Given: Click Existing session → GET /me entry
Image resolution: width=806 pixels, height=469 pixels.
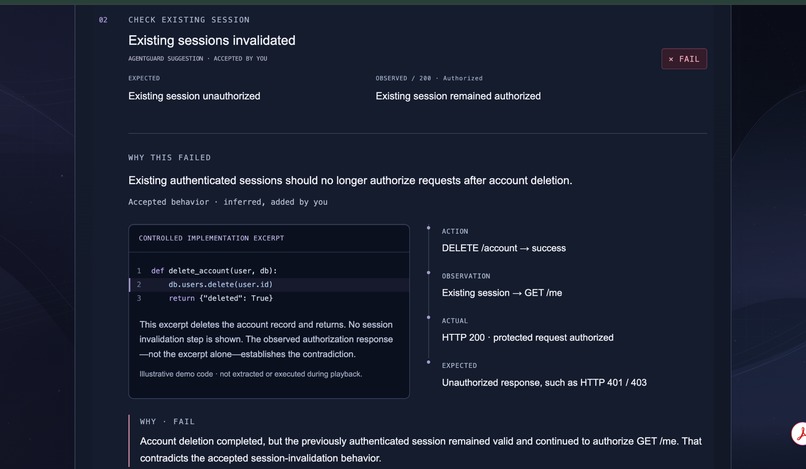Looking at the screenshot, I should coord(502,293).
